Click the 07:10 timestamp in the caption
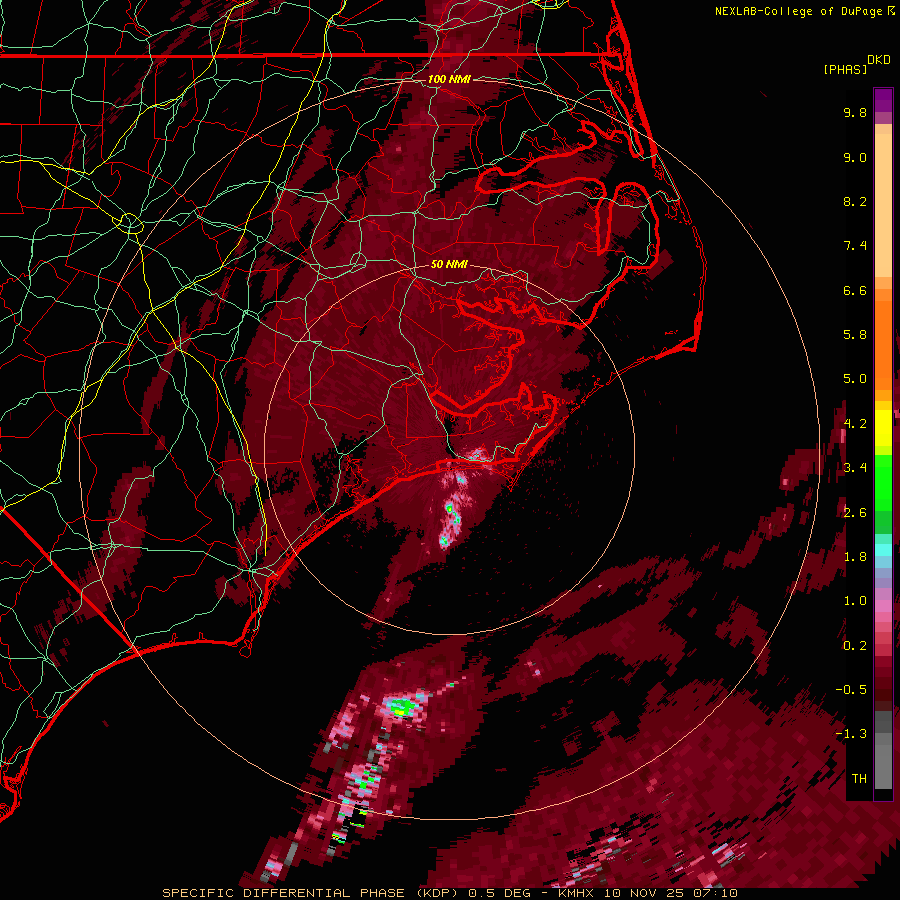Screen dimensions: 900x900 717,893
